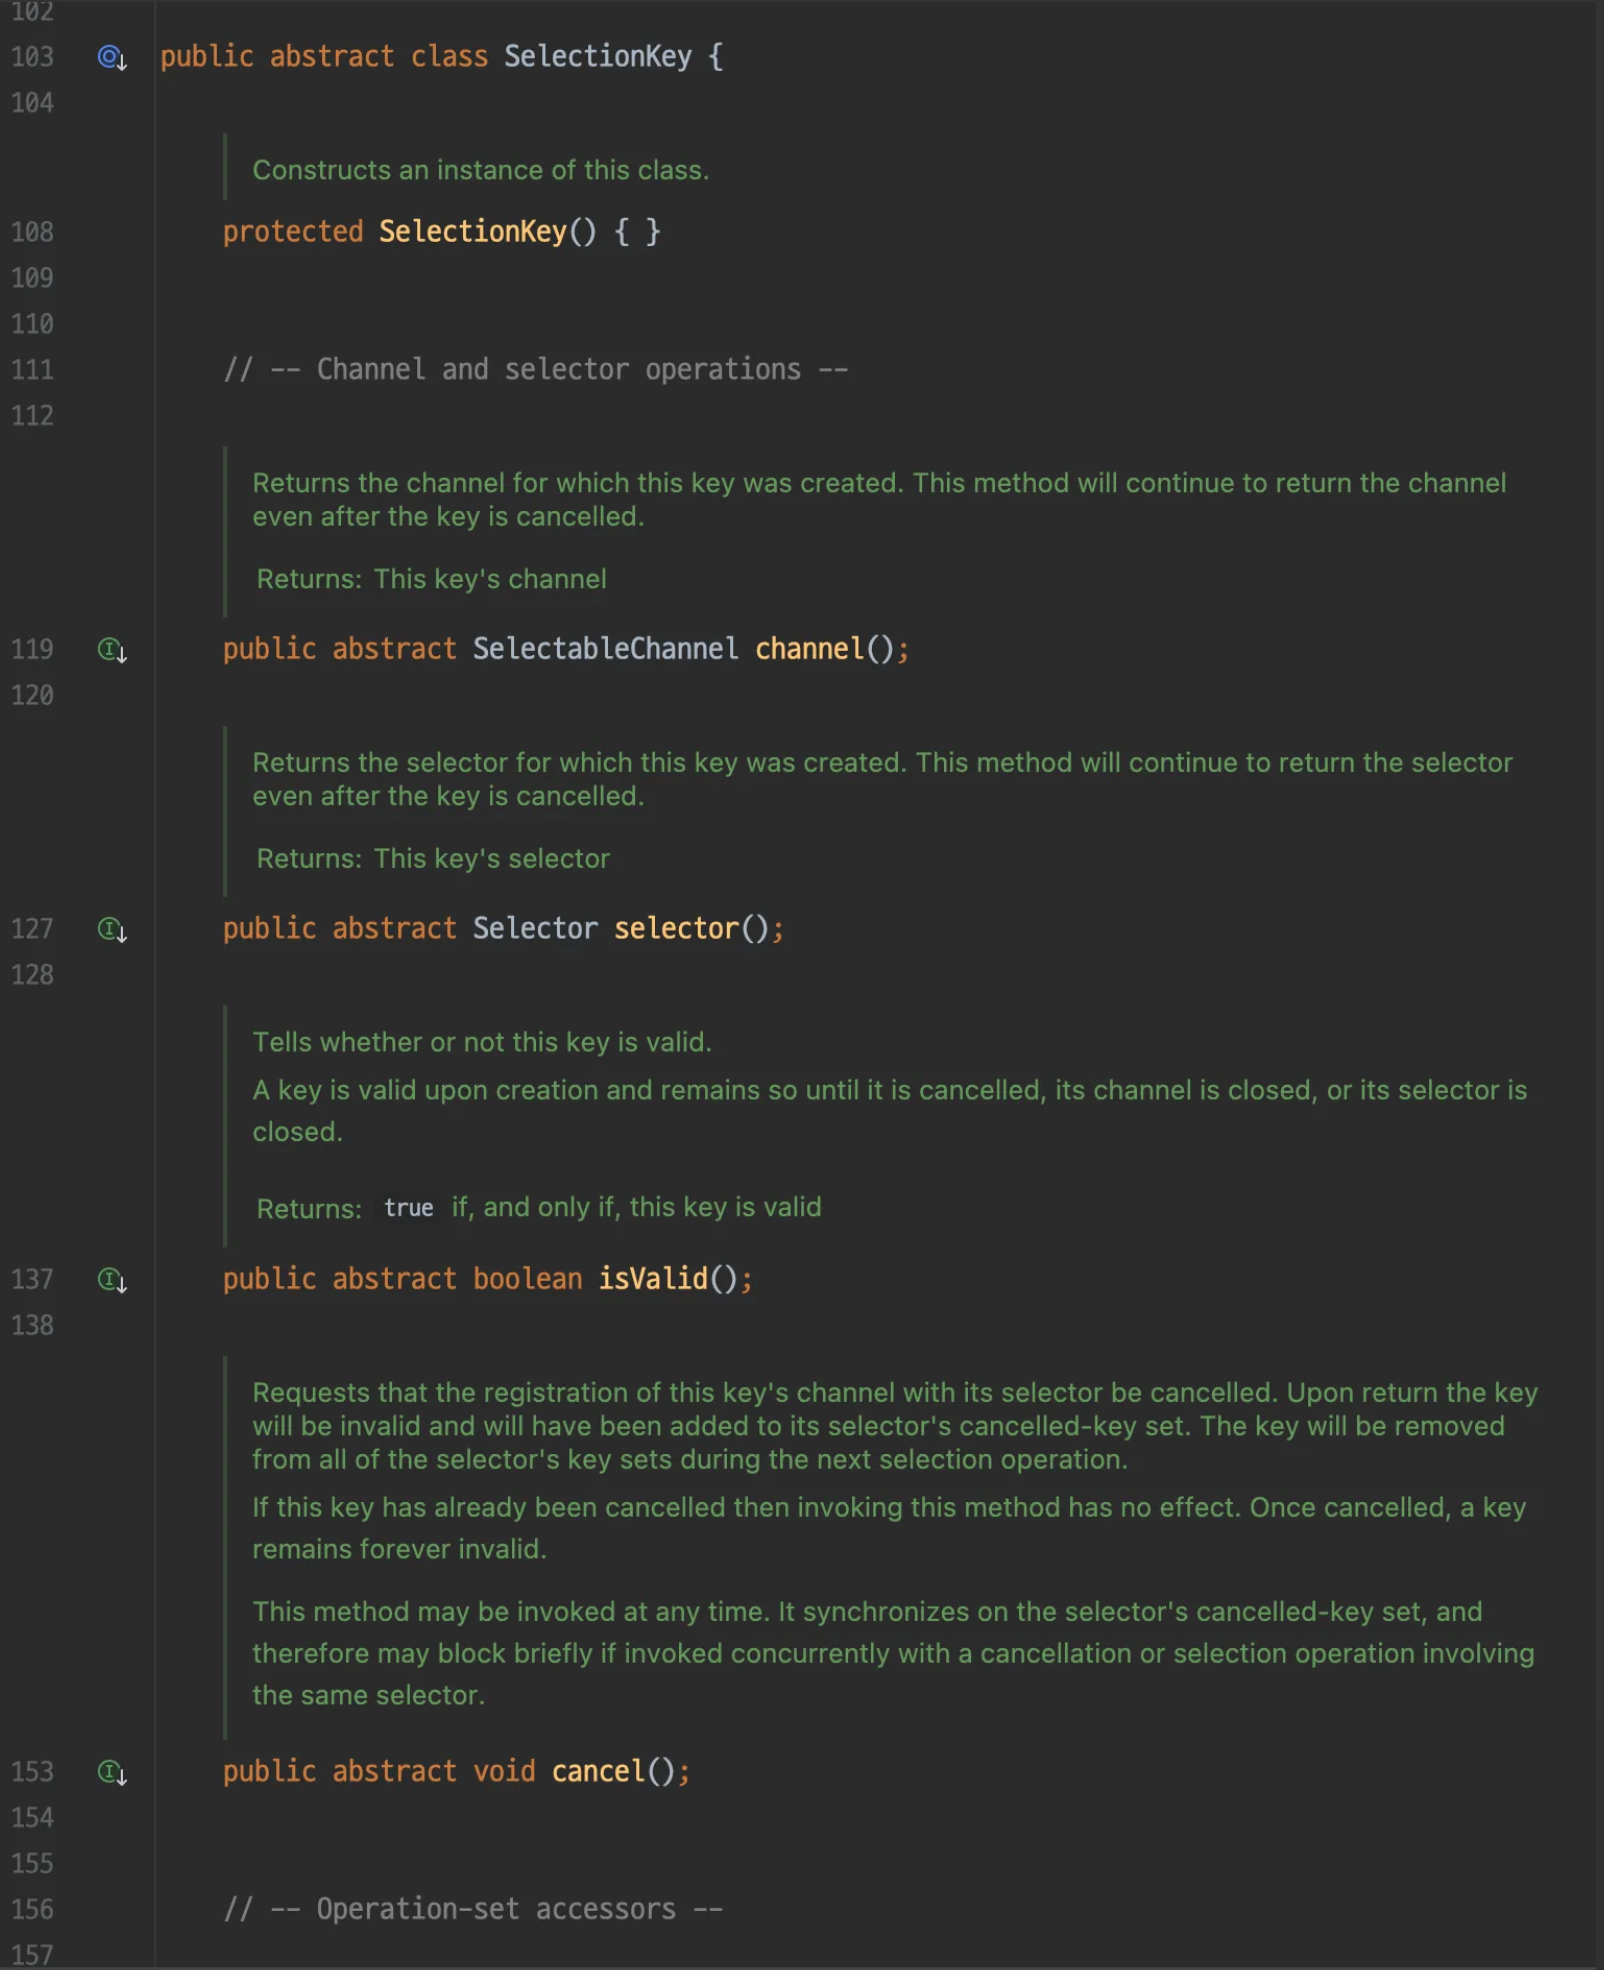Screen dimensions: 1604x1970
Task: Click SelectionKey class name in the declaration
Action: coord(597,56)
